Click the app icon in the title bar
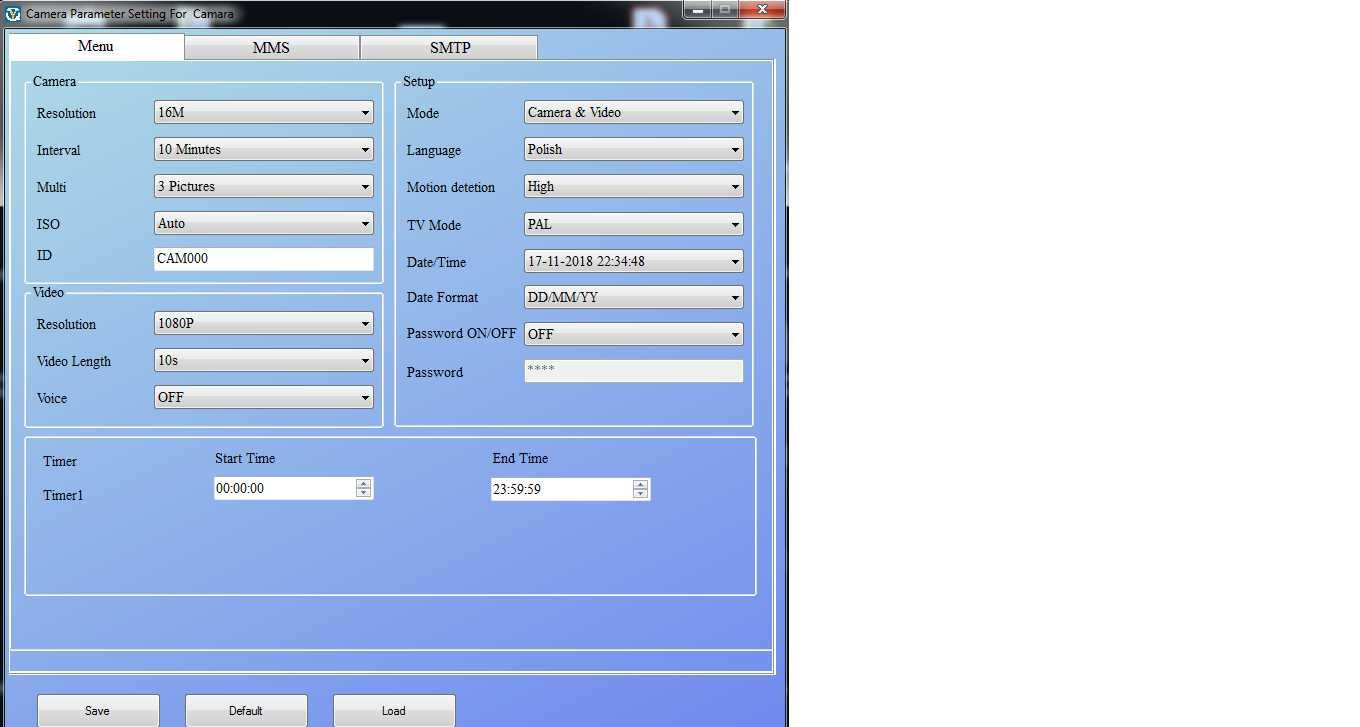1360x727 pixels. [x=13, y=13]
